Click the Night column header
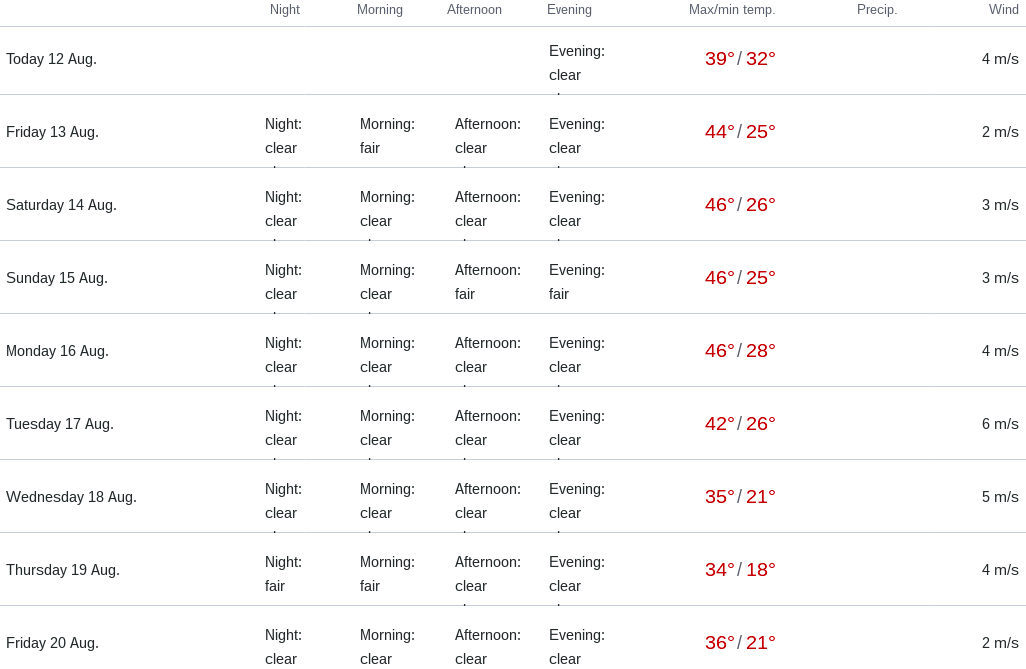1026x669 pixels. tap(285, 10)
